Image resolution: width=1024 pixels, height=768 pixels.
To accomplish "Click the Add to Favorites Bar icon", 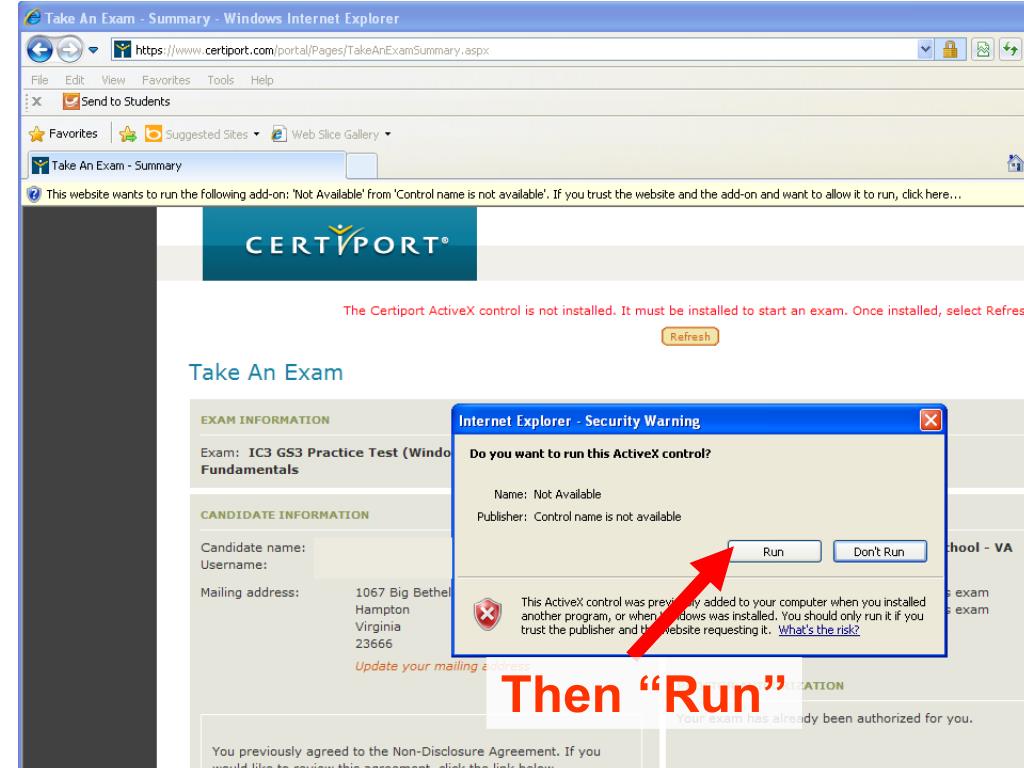I will coord(128,134).
